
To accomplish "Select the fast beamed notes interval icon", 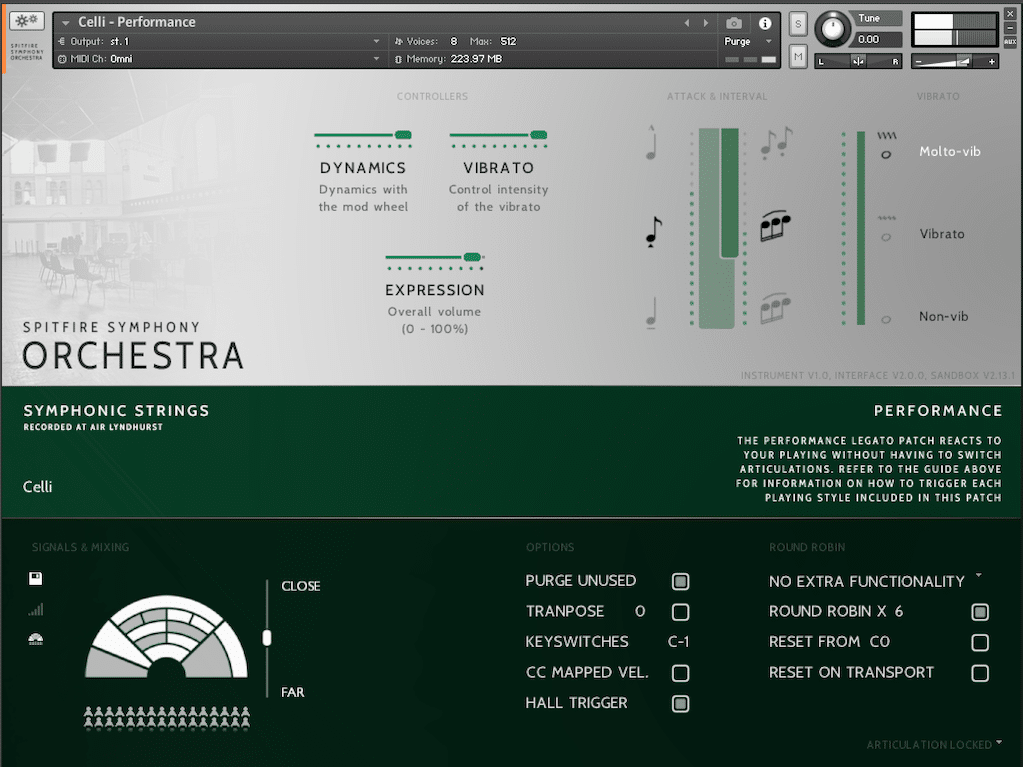I will (x=775, y=226).
